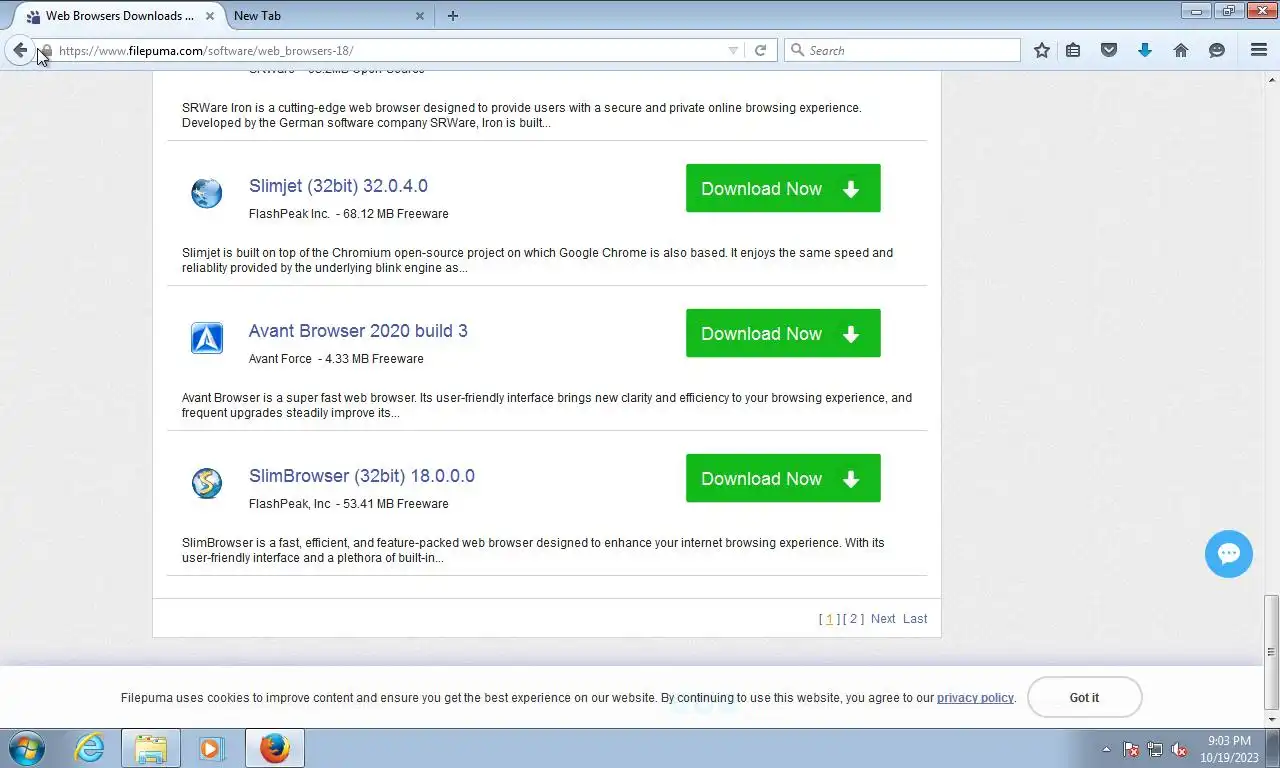
Task: Open Windows Media Player from taskbar
Action: 212,748
